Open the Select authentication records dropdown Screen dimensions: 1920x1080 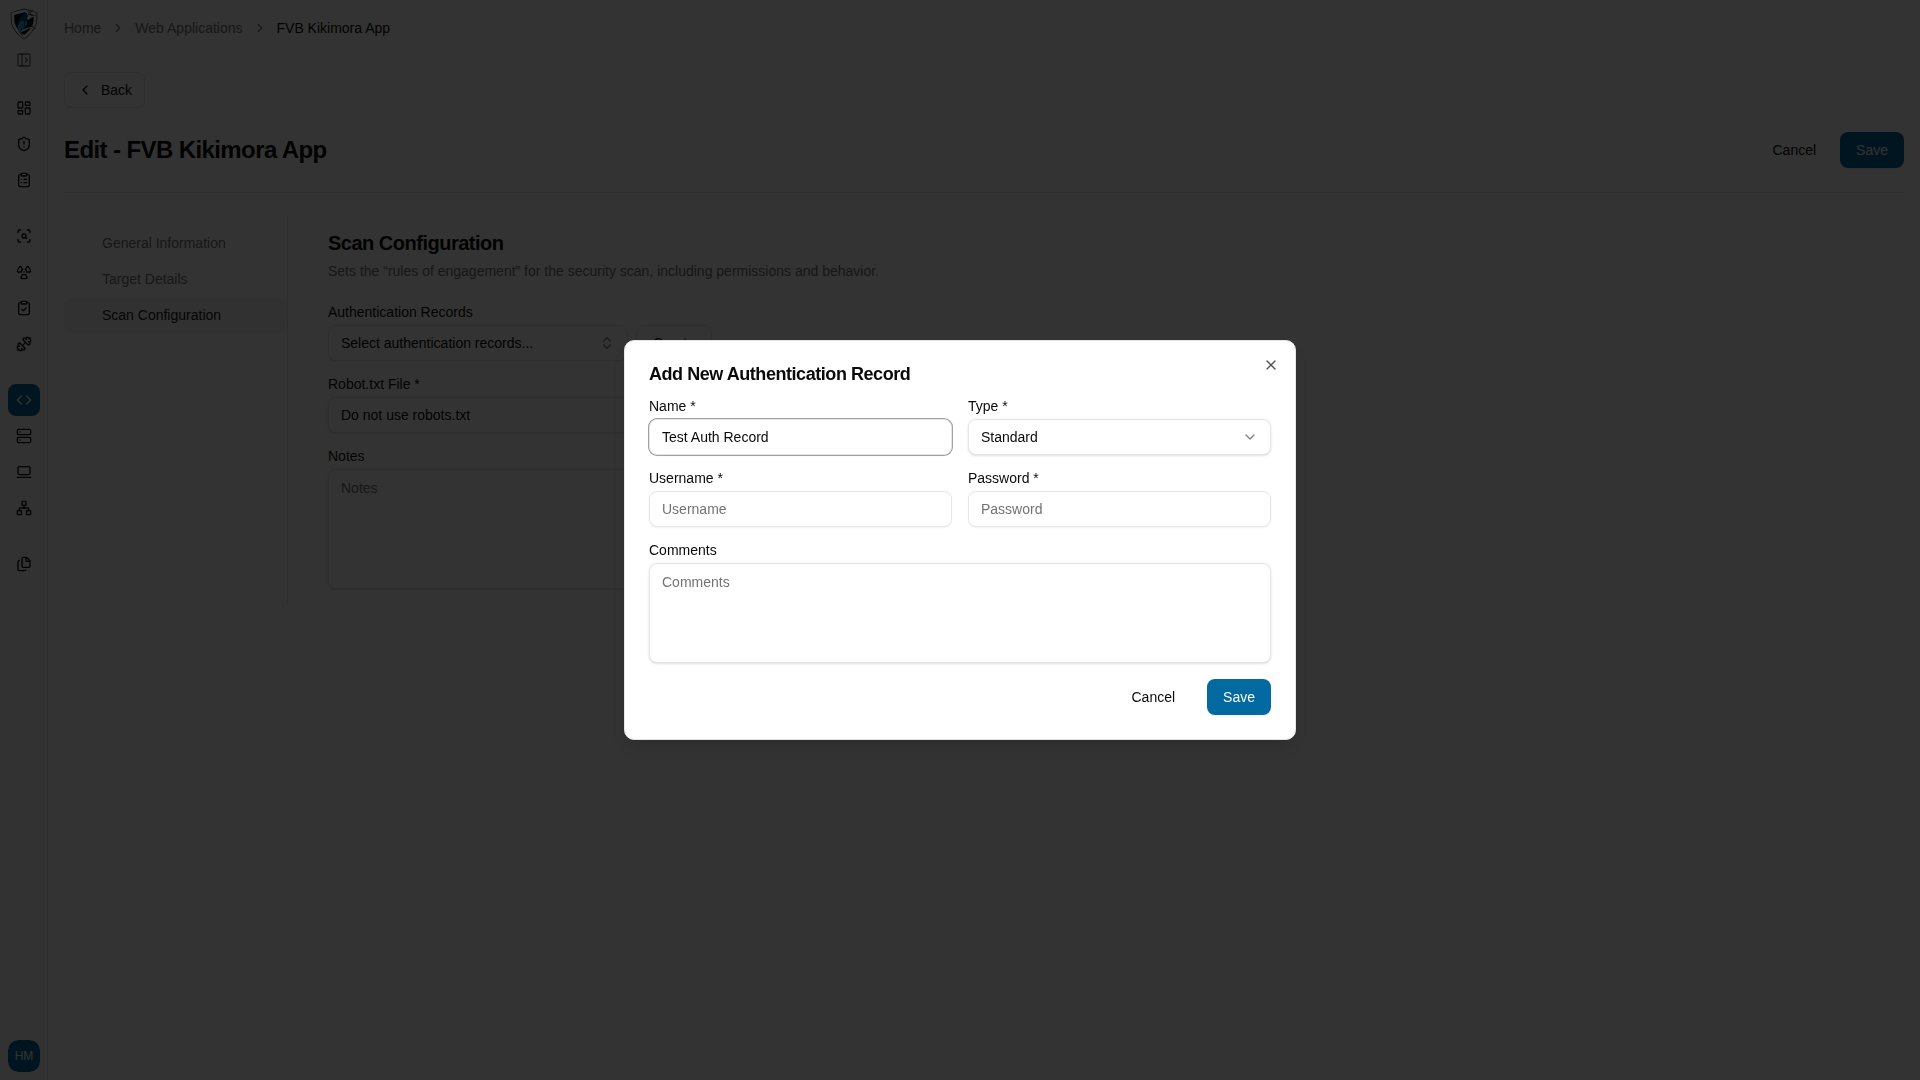pos(477,343)
